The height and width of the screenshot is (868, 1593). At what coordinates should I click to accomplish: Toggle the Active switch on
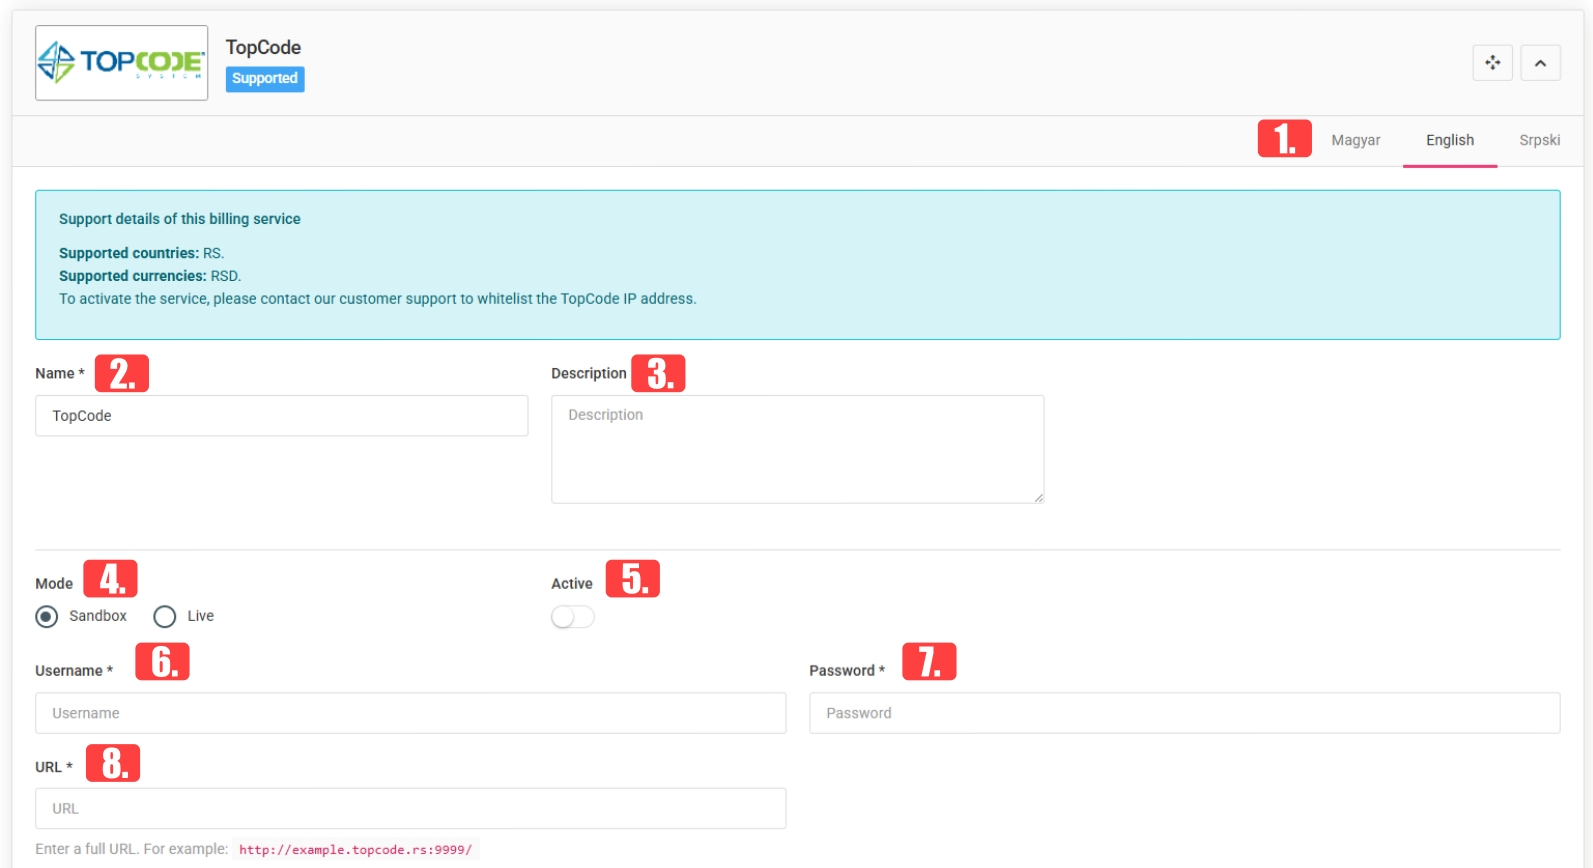[x=573, y=617]
